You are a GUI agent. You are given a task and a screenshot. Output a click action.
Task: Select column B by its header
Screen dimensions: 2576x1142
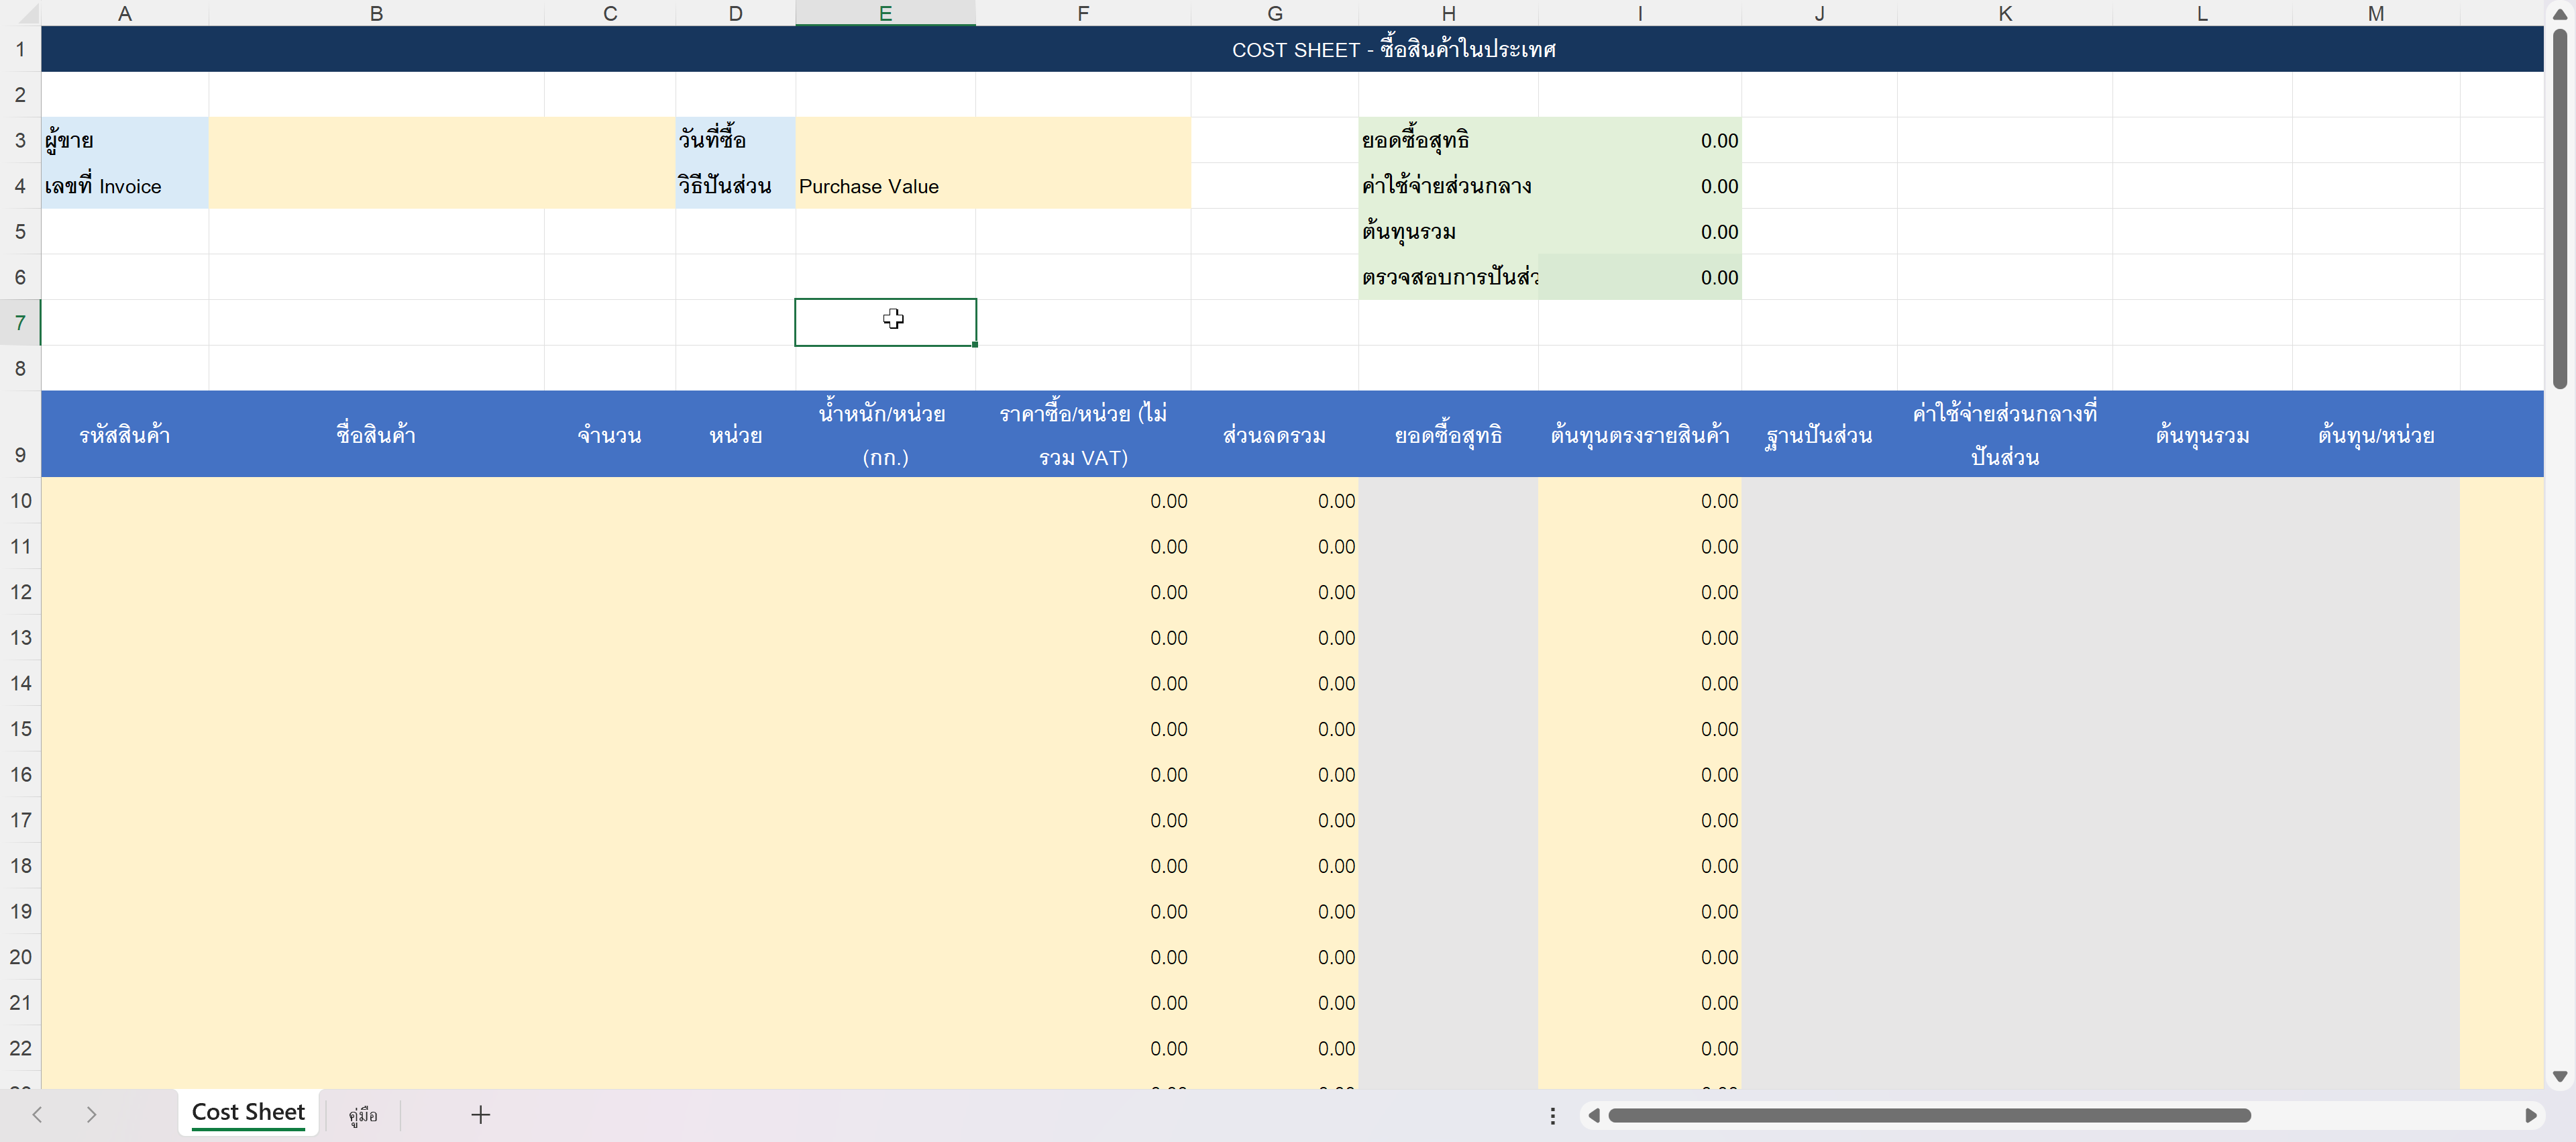(x=376, y=13)
